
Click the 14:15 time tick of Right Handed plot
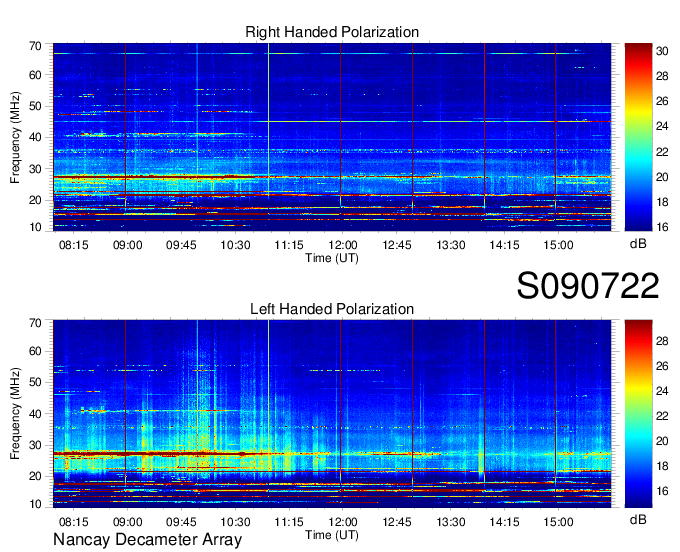504,245
